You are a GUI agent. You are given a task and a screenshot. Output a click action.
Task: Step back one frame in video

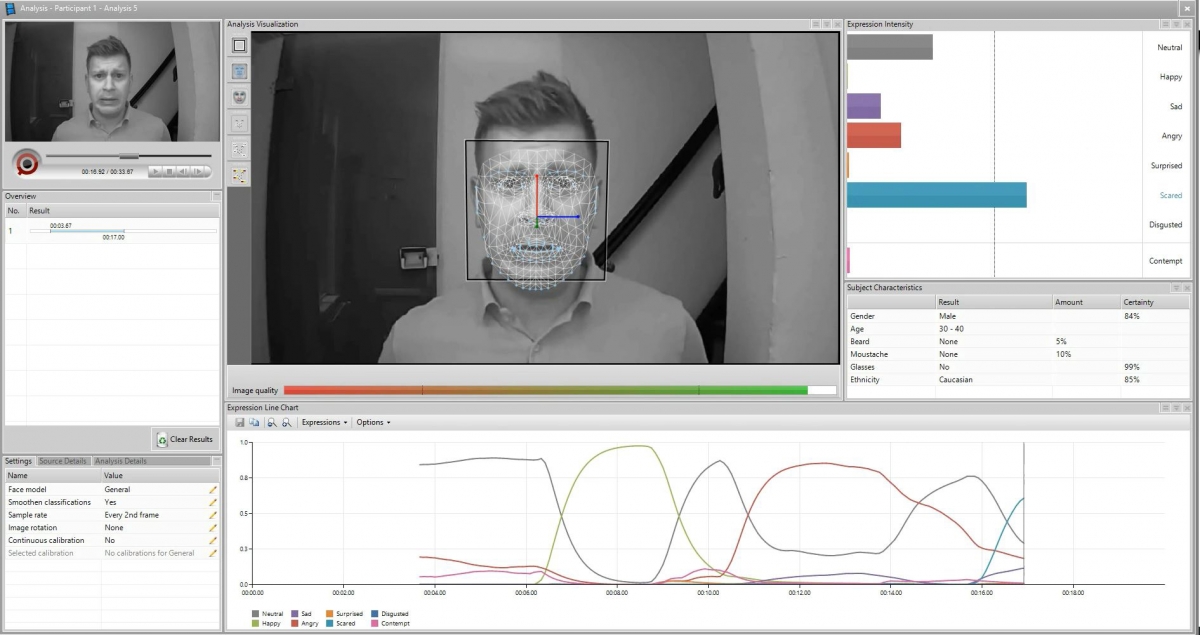pyautogui.click(x=182, y=172)
